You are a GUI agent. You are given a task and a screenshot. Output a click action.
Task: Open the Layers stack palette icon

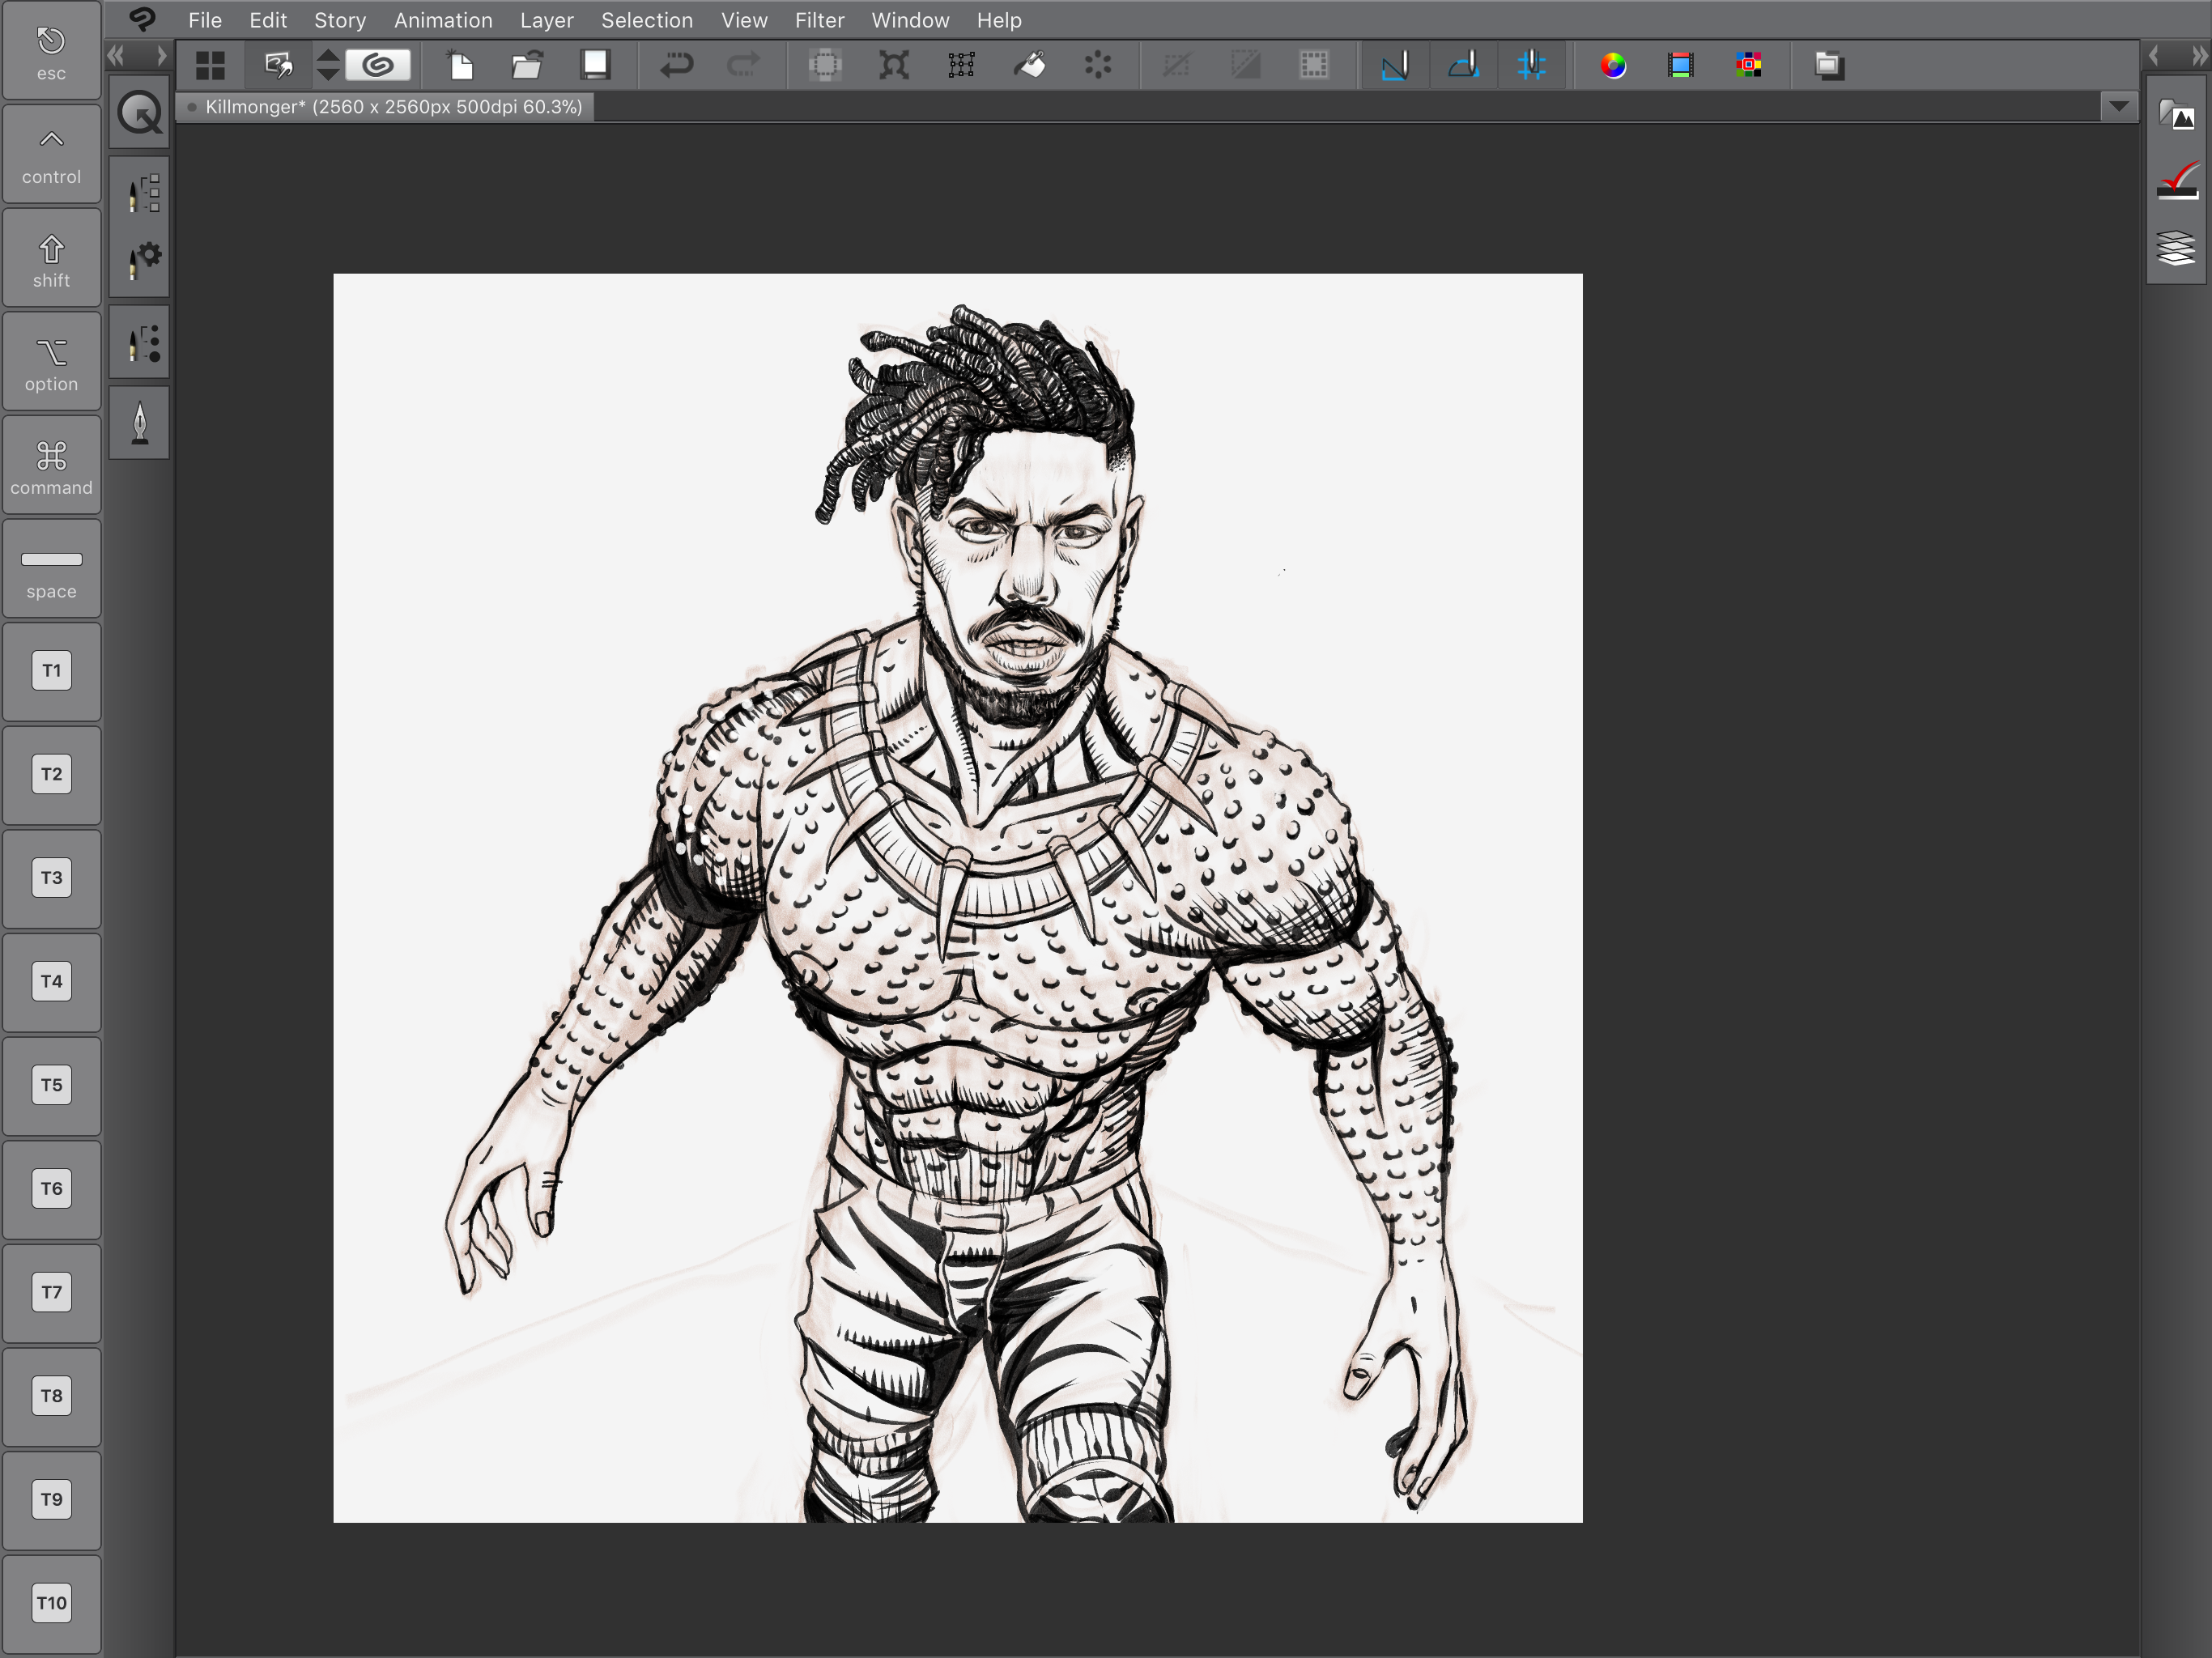(2176, 247)
